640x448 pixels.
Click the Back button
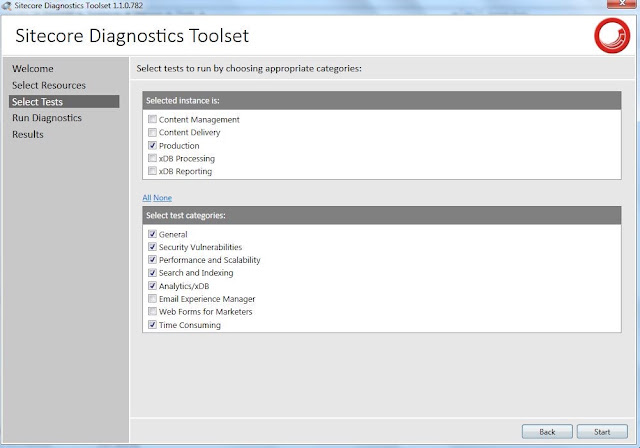547,432
